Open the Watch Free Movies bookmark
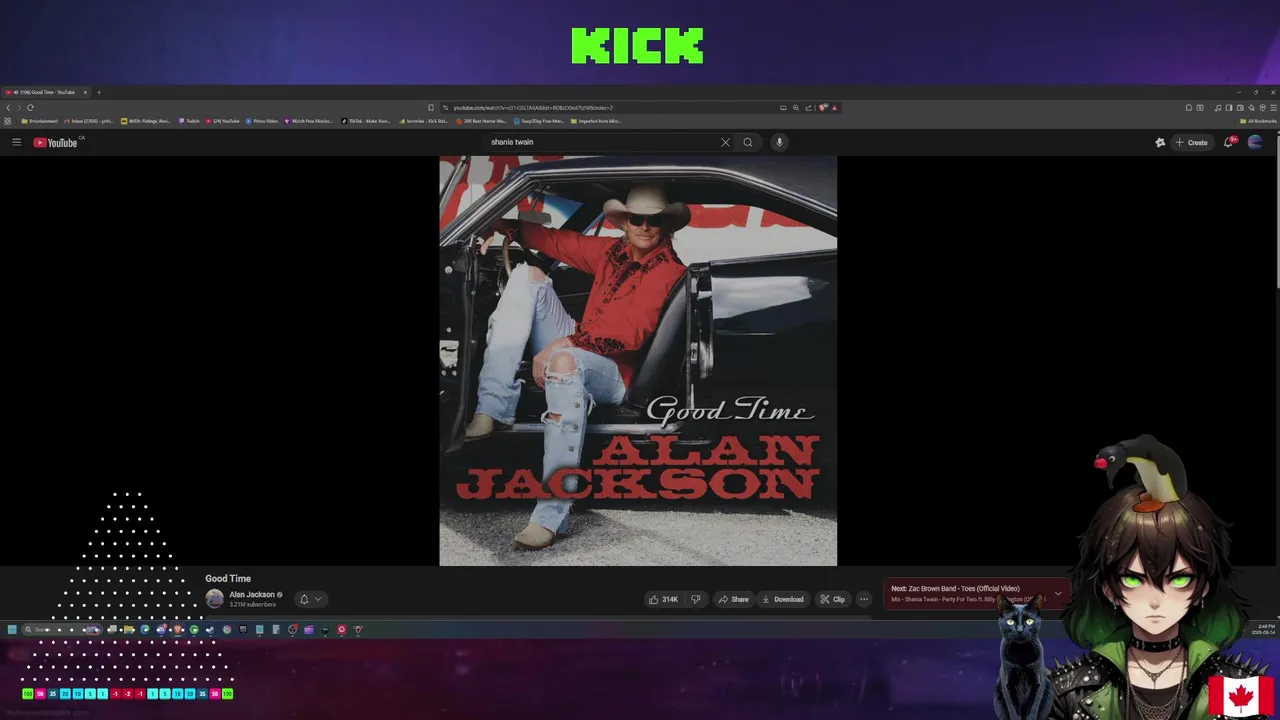The height and width of the screenshot is (720, 1280). pos(309,121)
